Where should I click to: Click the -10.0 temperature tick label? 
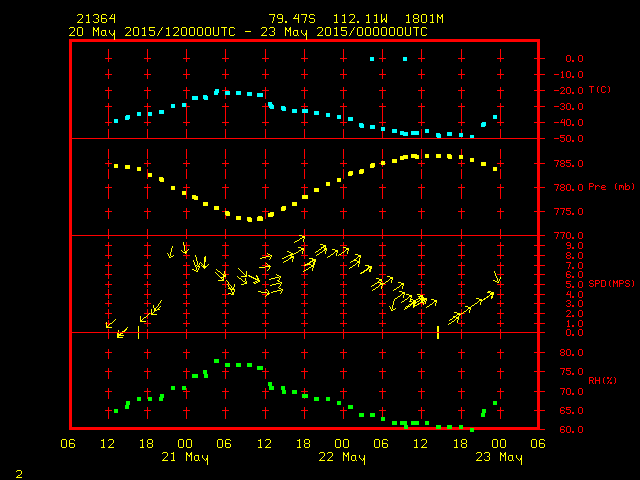click(569, 75)
